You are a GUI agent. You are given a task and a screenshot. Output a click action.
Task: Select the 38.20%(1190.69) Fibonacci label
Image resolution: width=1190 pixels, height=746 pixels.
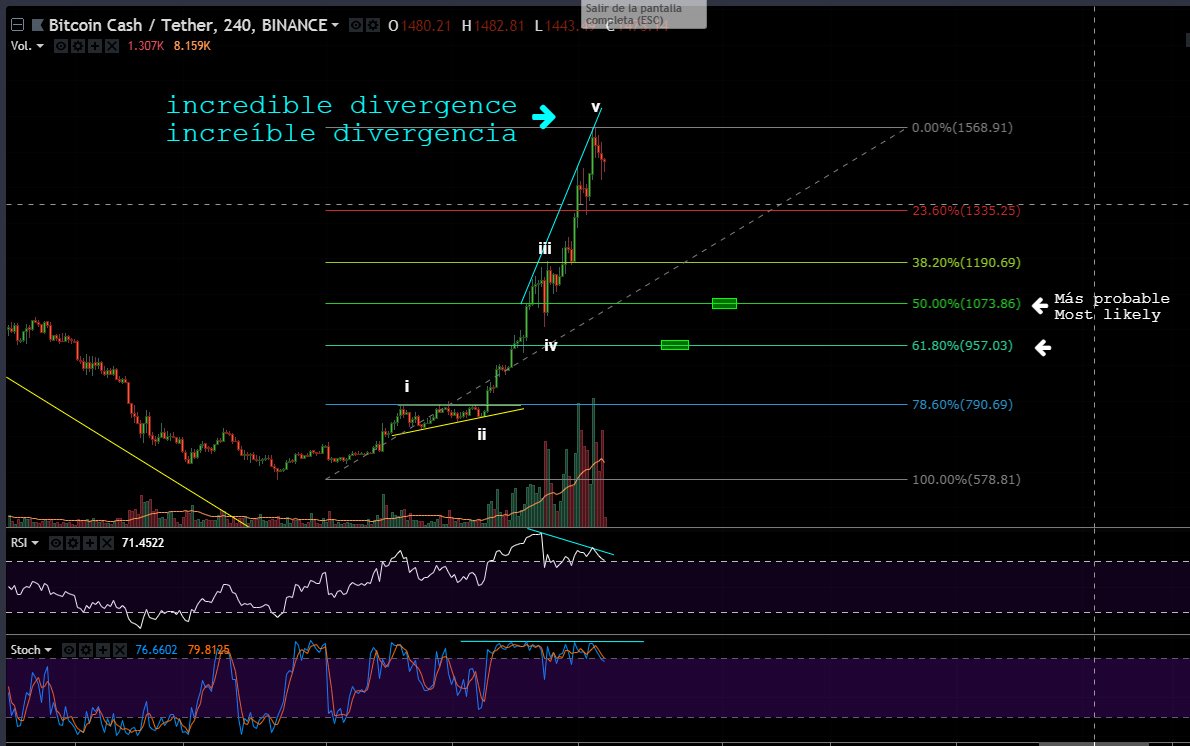pyautogui.click(x=966, y=263)
